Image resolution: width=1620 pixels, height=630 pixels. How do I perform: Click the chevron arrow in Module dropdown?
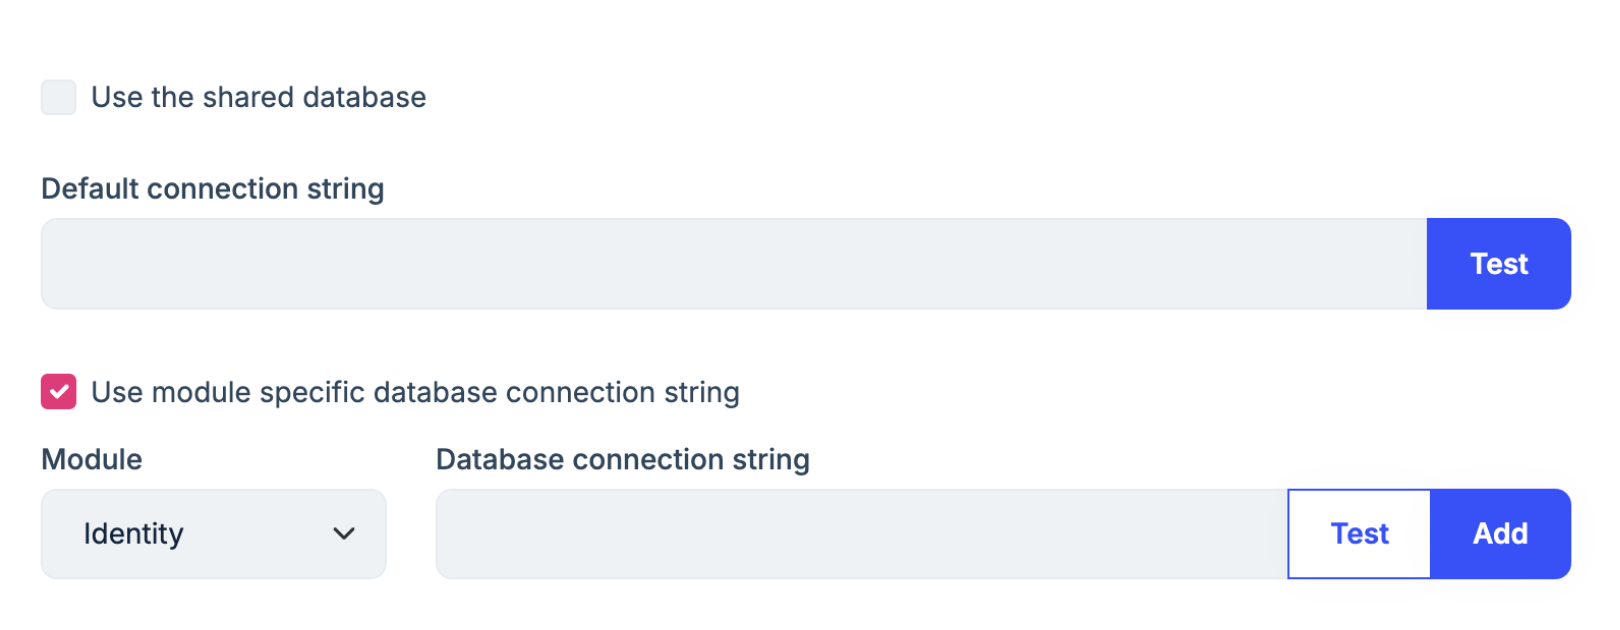344,534
